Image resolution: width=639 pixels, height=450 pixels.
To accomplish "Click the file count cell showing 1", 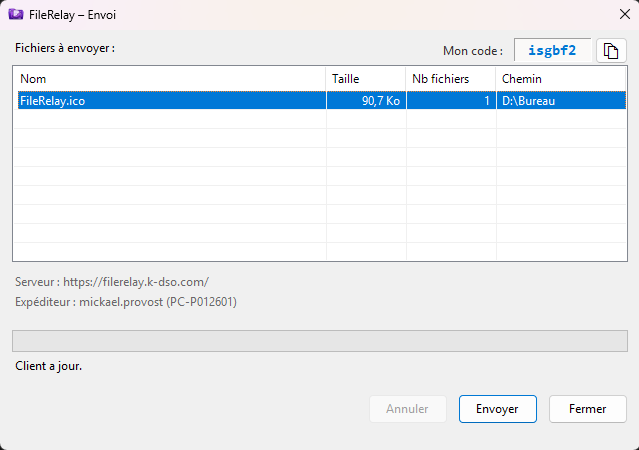I will pos(451,101).
